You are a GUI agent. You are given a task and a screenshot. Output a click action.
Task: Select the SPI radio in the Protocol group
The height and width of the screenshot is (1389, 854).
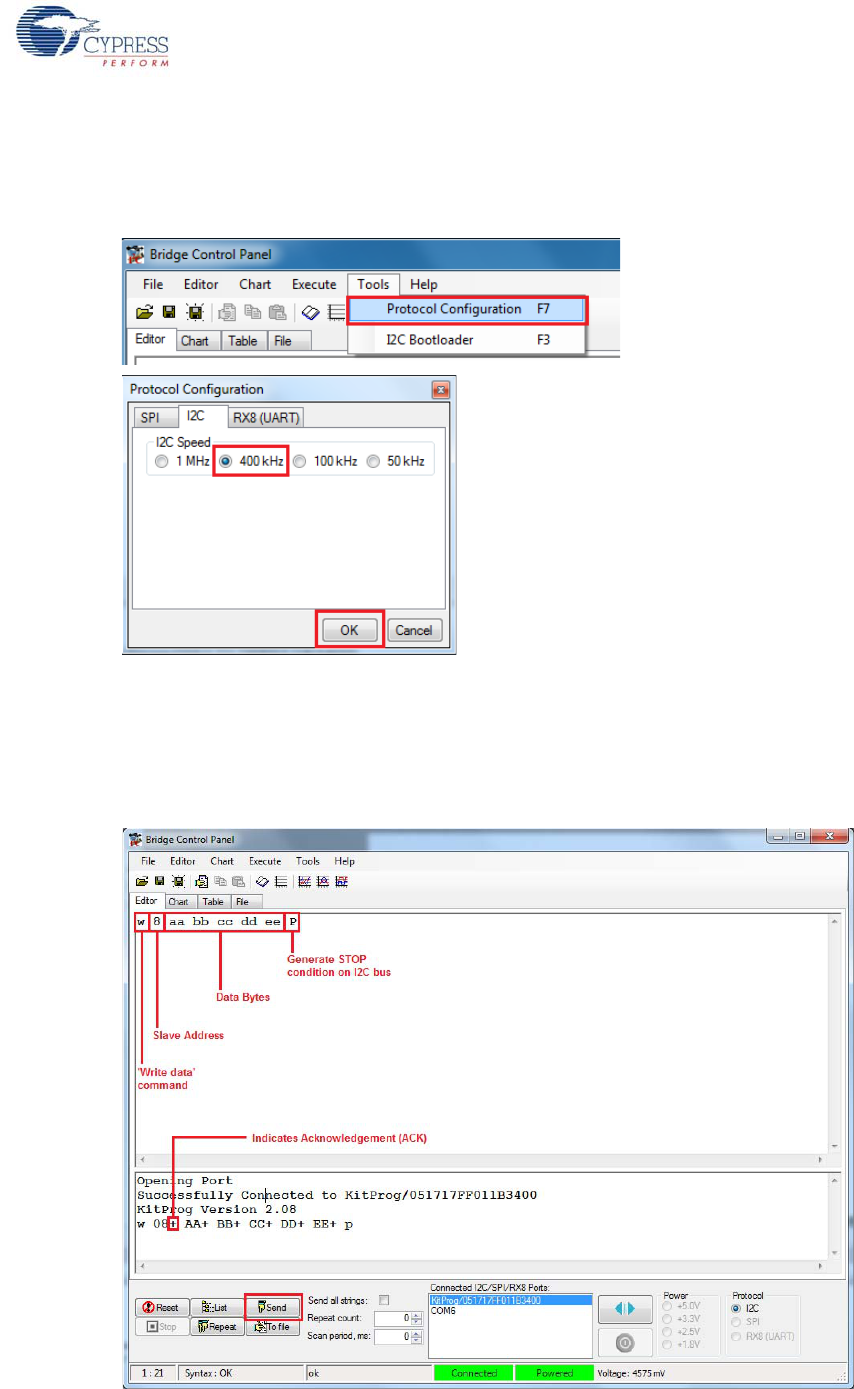[x=738, y=1321]
